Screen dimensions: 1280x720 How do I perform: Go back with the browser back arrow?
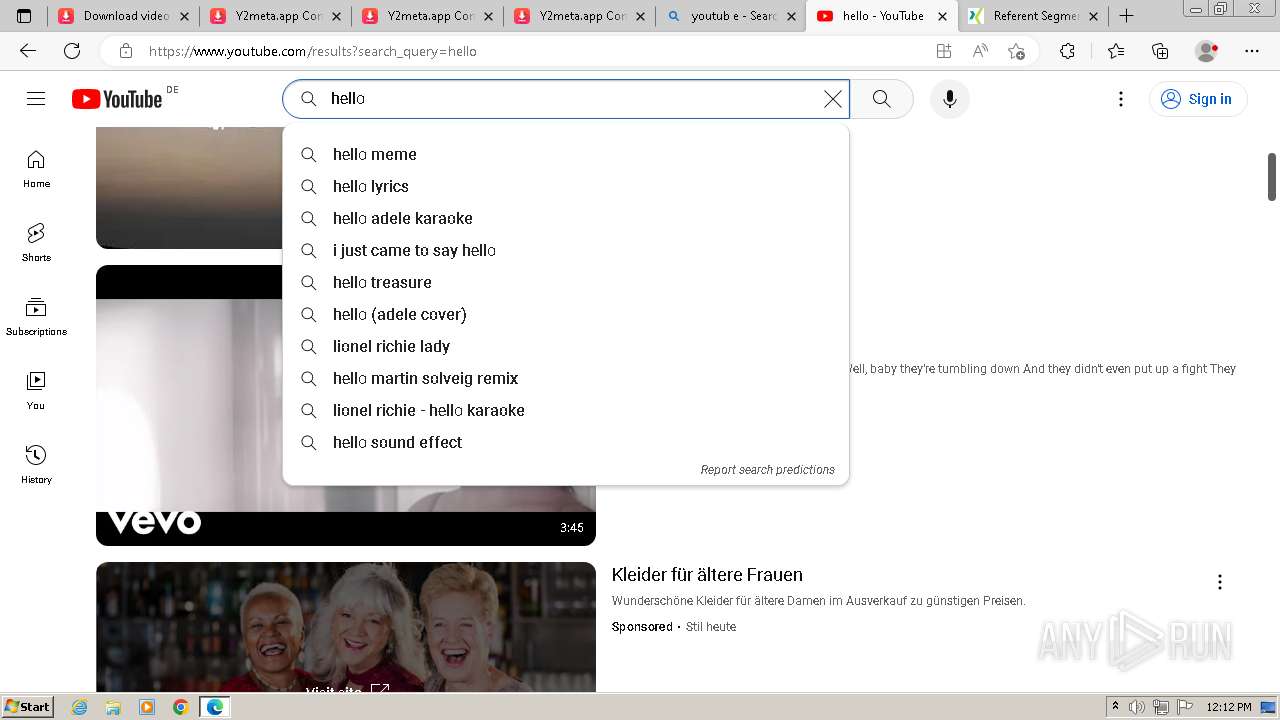coord(27,51)
